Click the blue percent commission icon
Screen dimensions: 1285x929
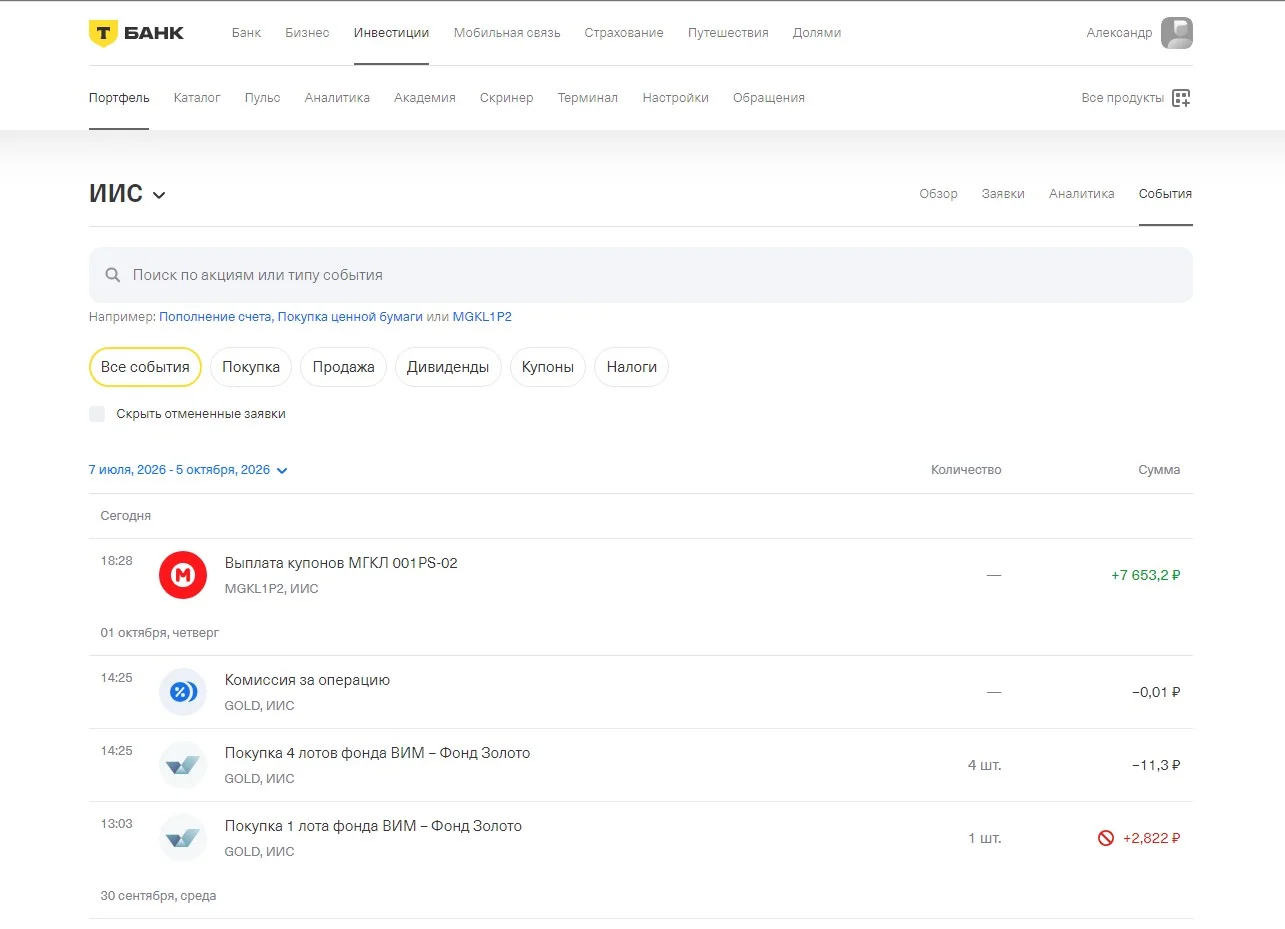click(x=183, y=692)
